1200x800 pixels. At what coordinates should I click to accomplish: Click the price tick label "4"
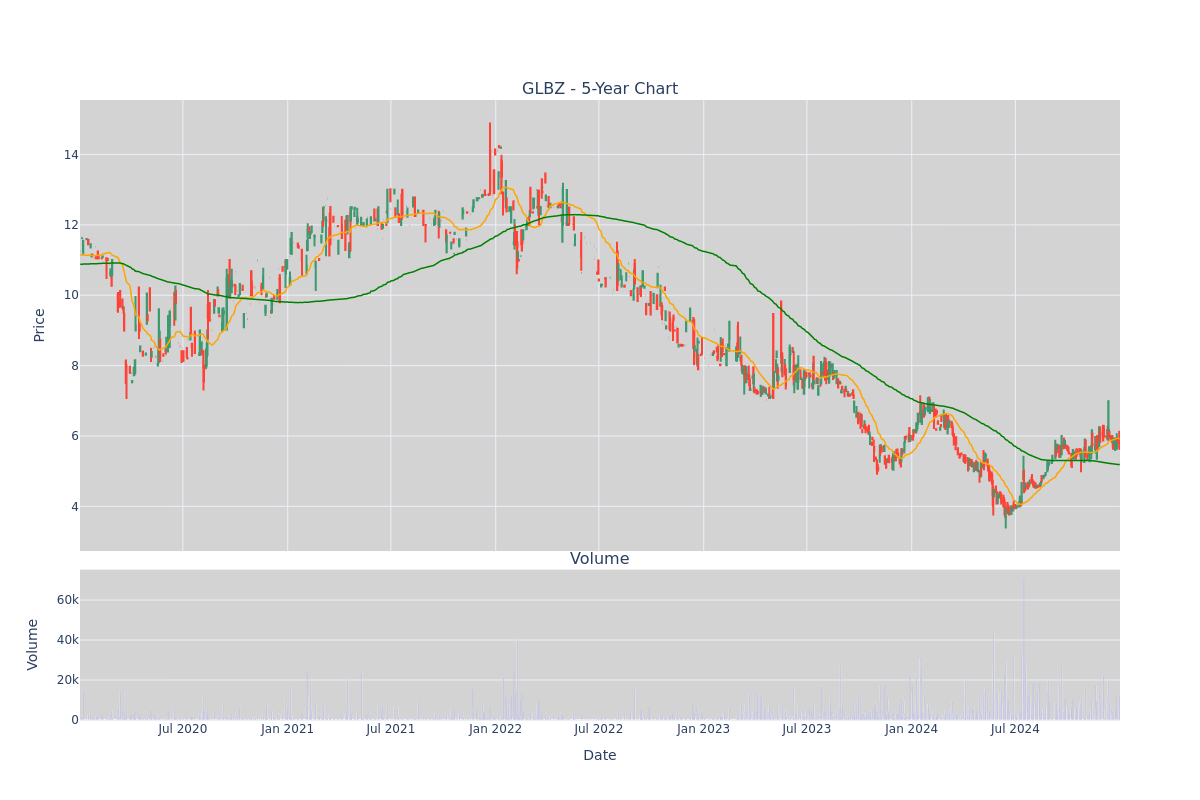(x=75, y=507)
